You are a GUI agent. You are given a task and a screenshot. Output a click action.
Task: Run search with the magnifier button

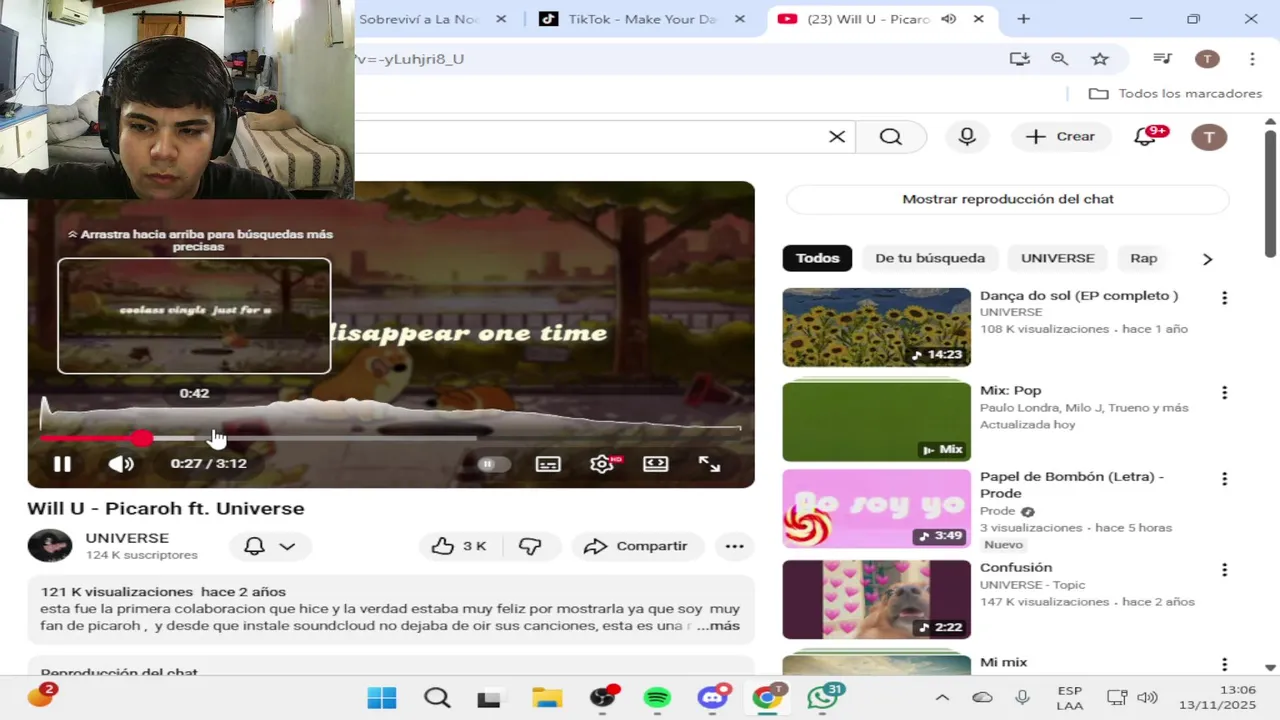pos(891,137)
